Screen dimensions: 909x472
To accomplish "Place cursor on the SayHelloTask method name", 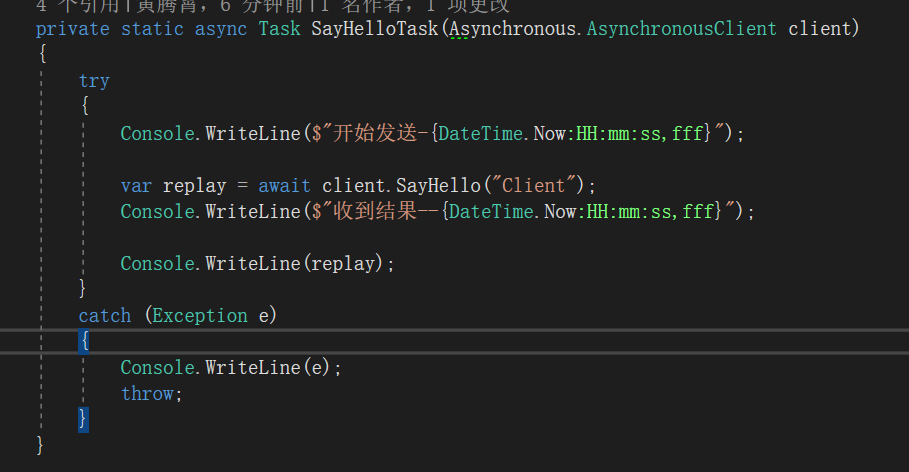I will coord(376,28).
